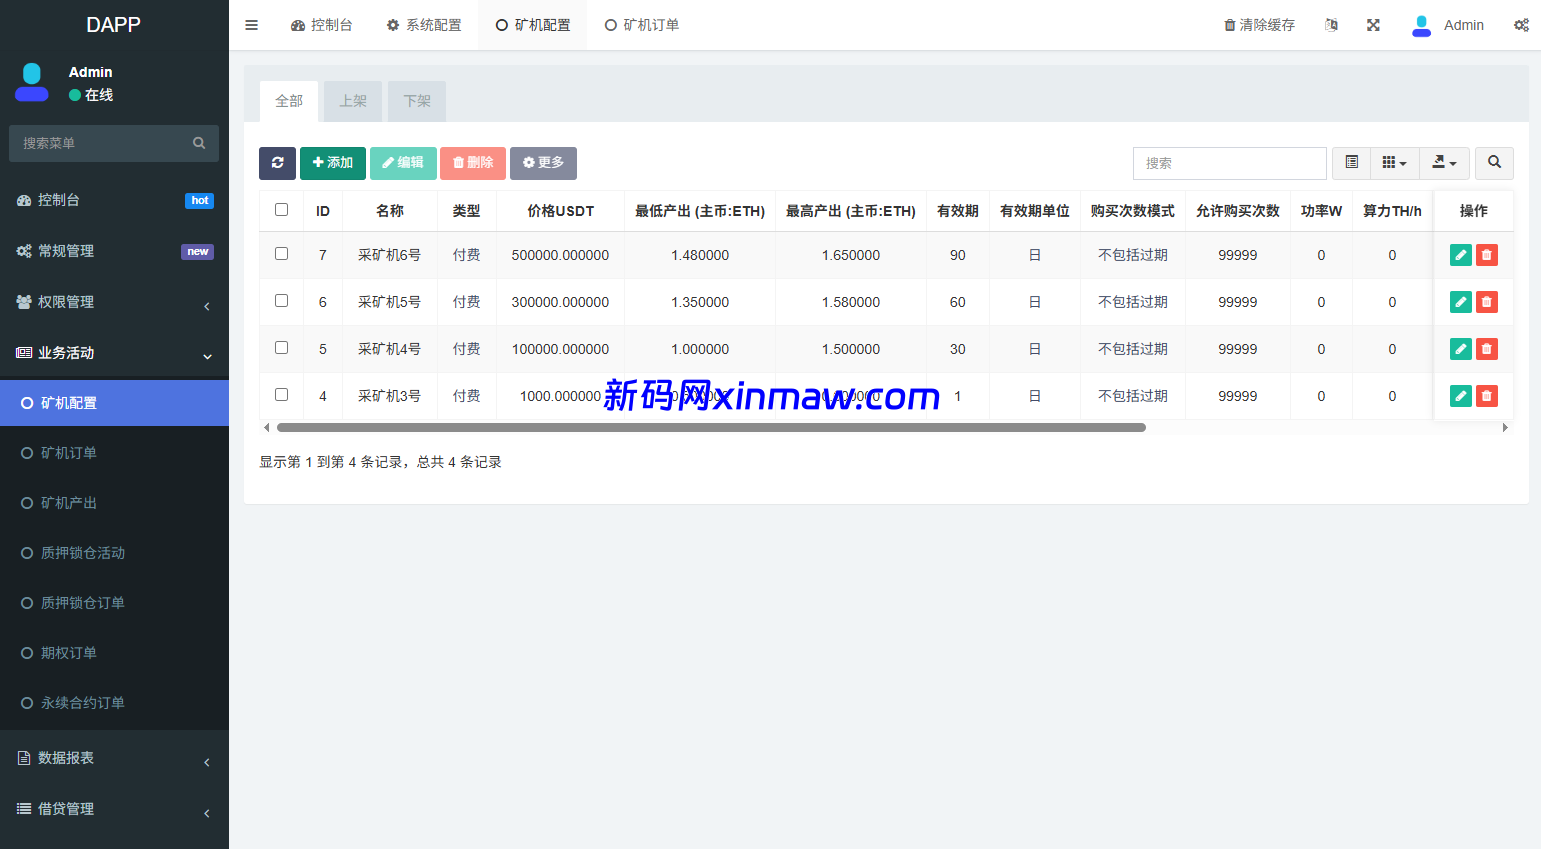Image resolution: width=1541 pixels, height=849 pixels.
Task: Click the green edit icon for 采矿机6号
Action: click(x=1460, y=255)
